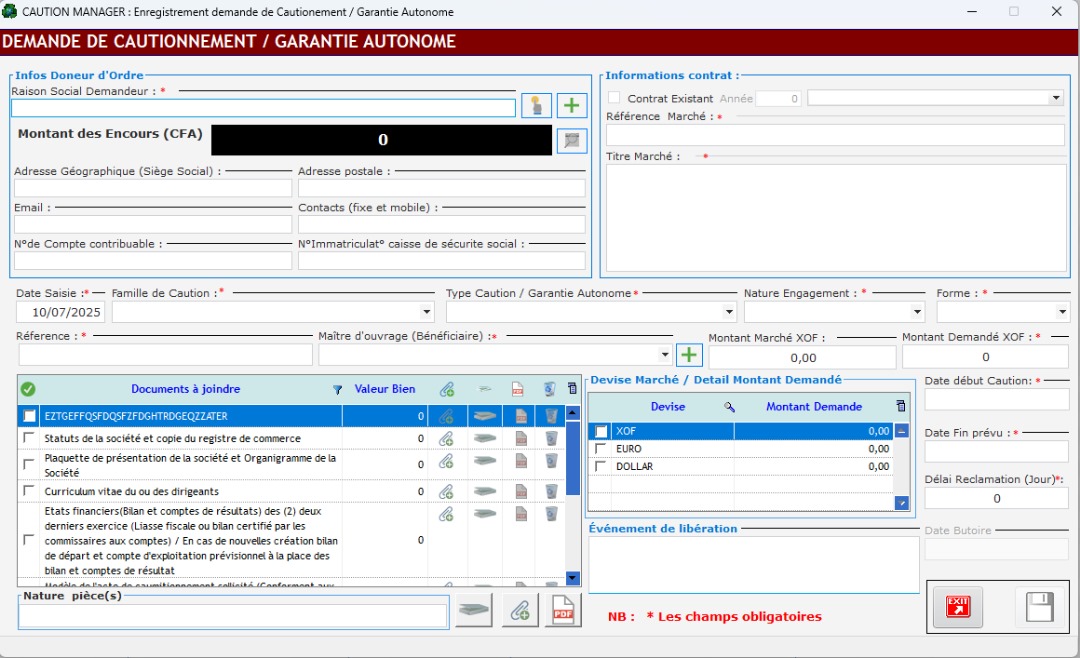Open the Forme dropdown list
This screenshot has height=658, width=1080.
click(x=1061, y=312)
